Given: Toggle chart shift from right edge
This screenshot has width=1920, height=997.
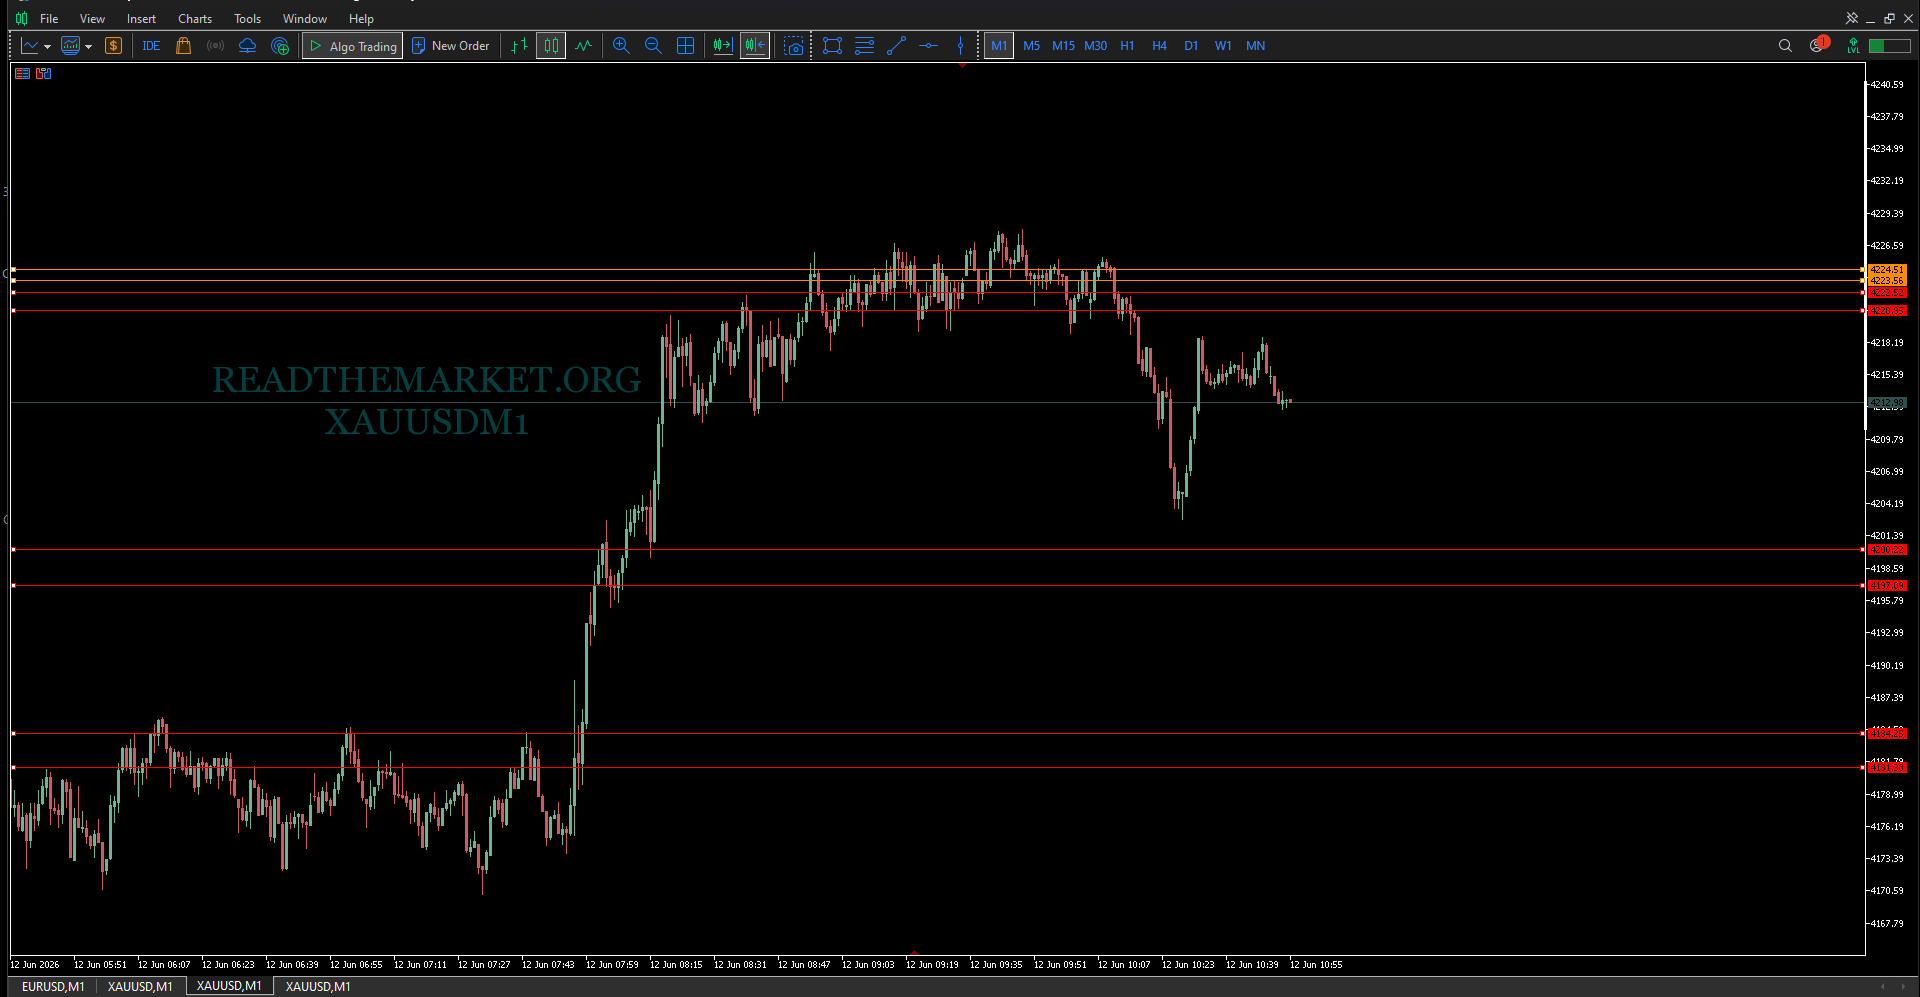Looking at the screenshot, I should 755,46.
